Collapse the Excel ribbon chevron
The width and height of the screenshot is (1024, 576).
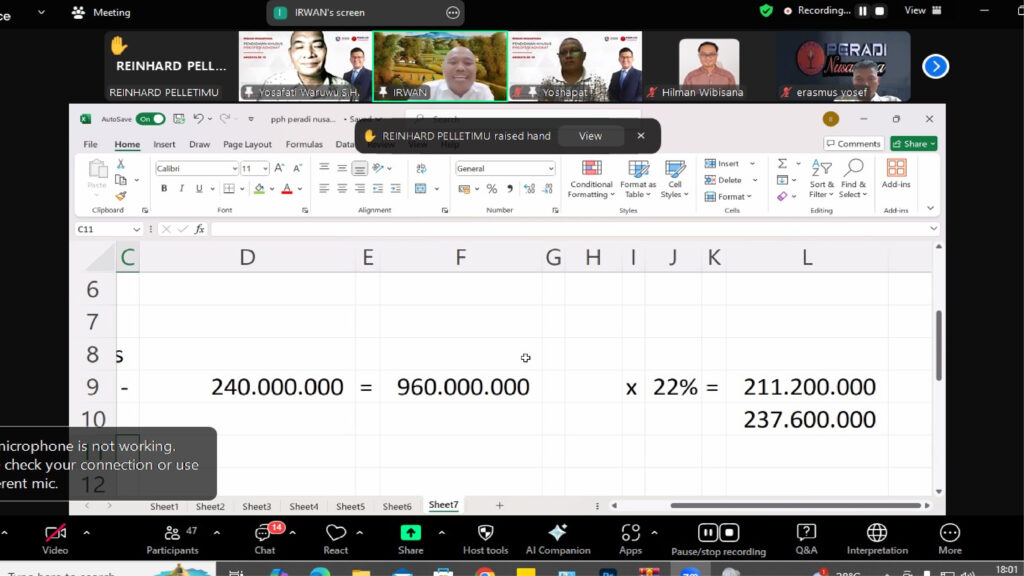pyautogui.click(x=931, y=208)
